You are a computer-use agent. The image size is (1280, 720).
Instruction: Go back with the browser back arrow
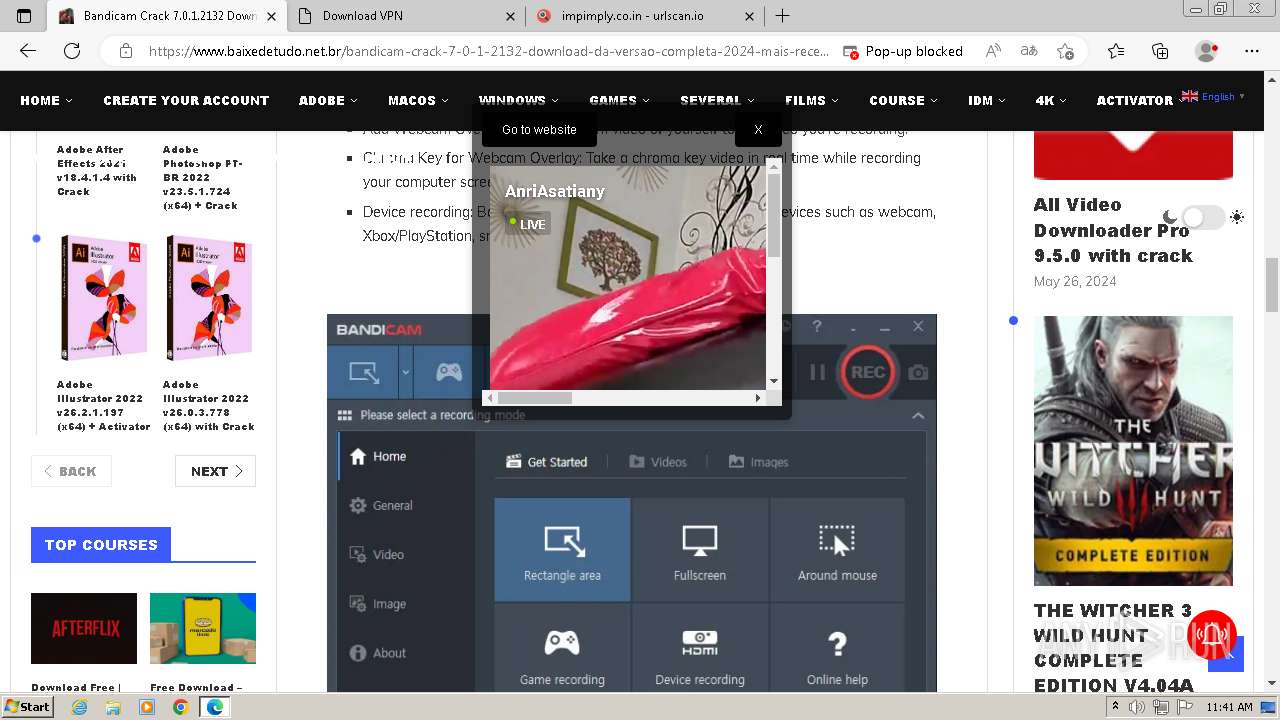[x=28, y=51]
